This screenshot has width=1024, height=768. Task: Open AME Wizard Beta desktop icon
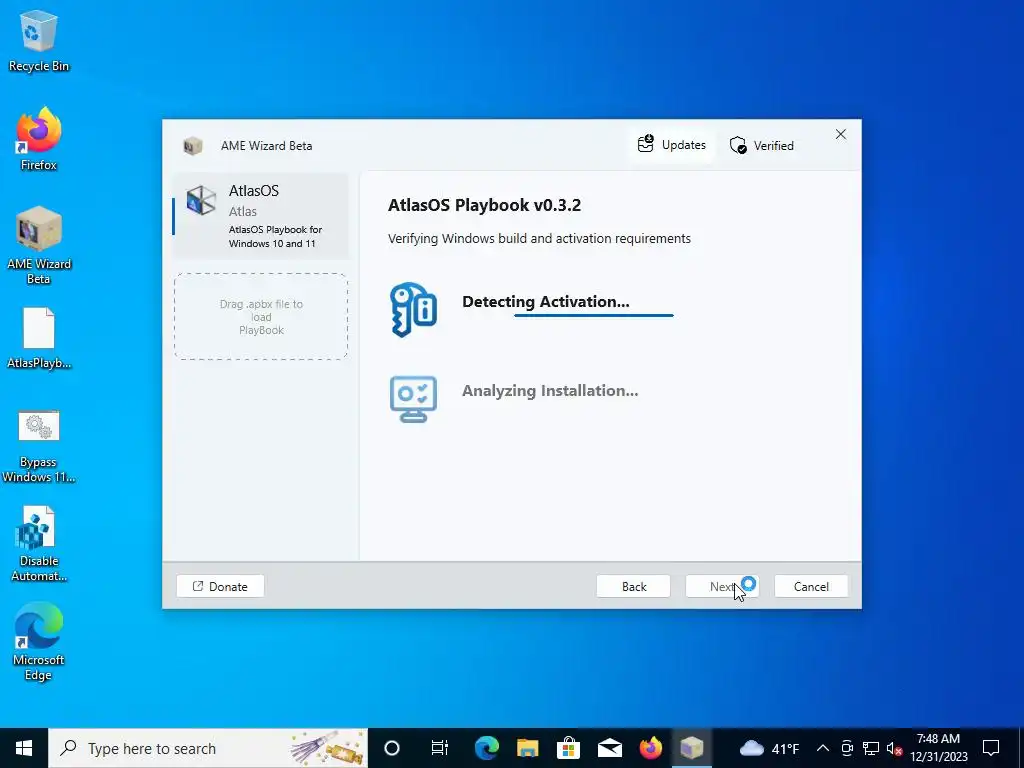39,244
